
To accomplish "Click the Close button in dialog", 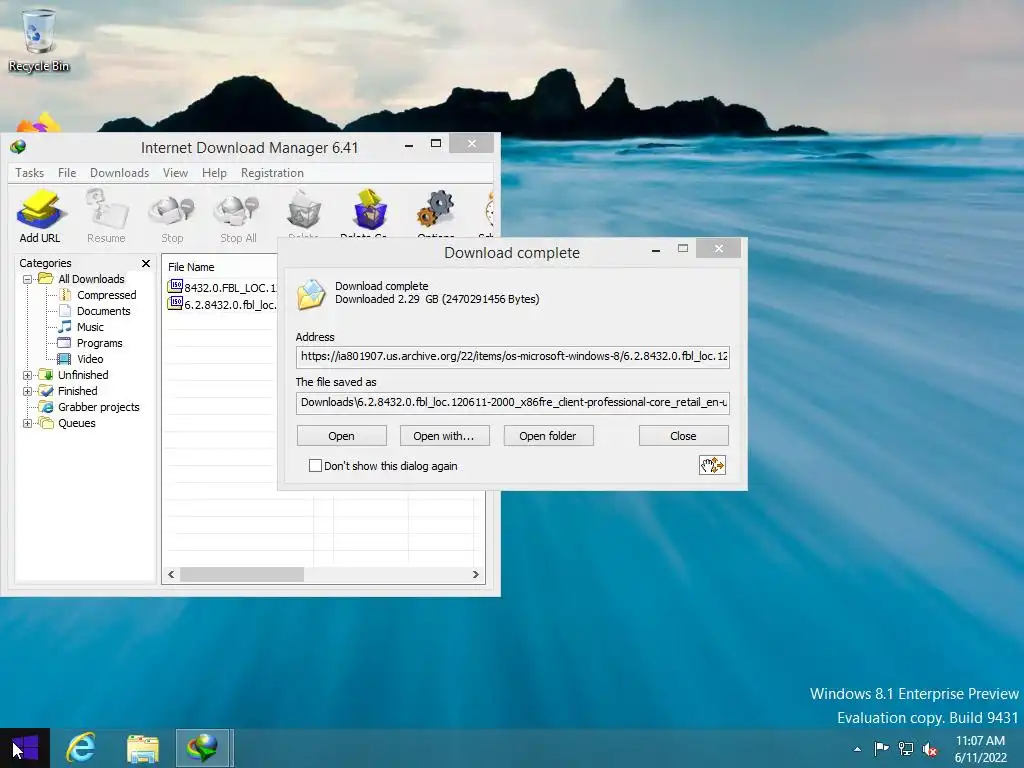I will 683,436.
